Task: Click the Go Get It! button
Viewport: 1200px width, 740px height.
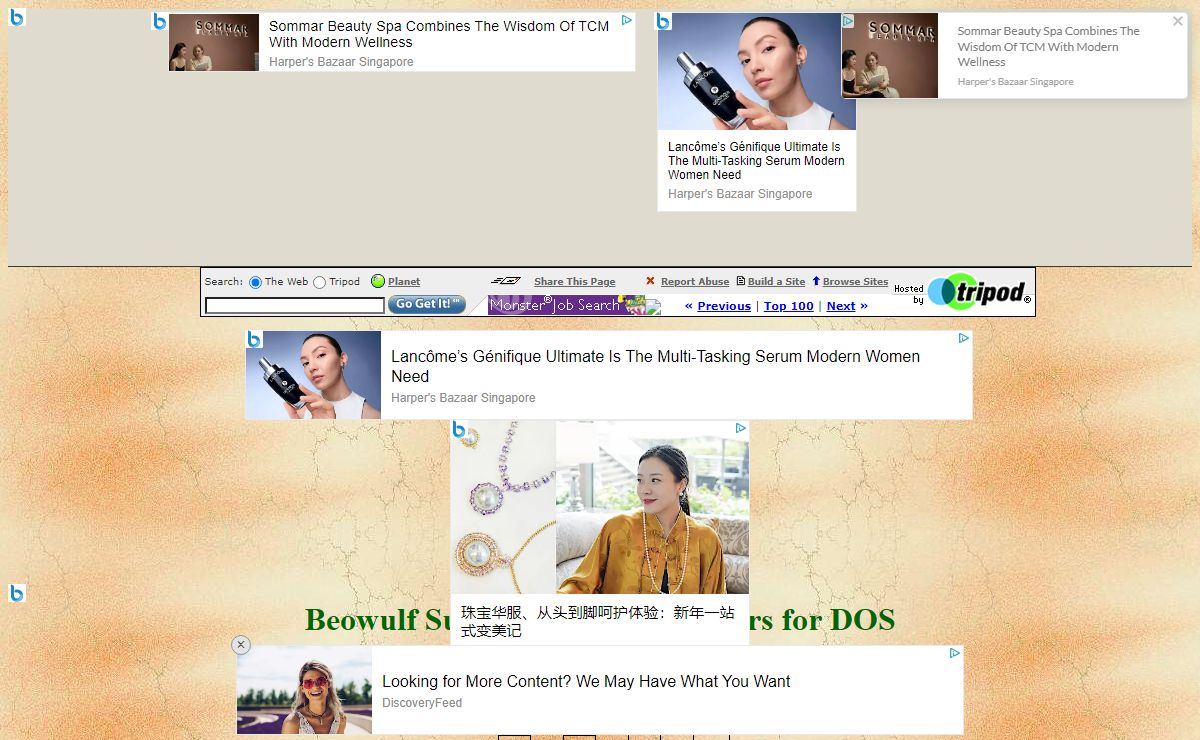Action: [427, 304]
